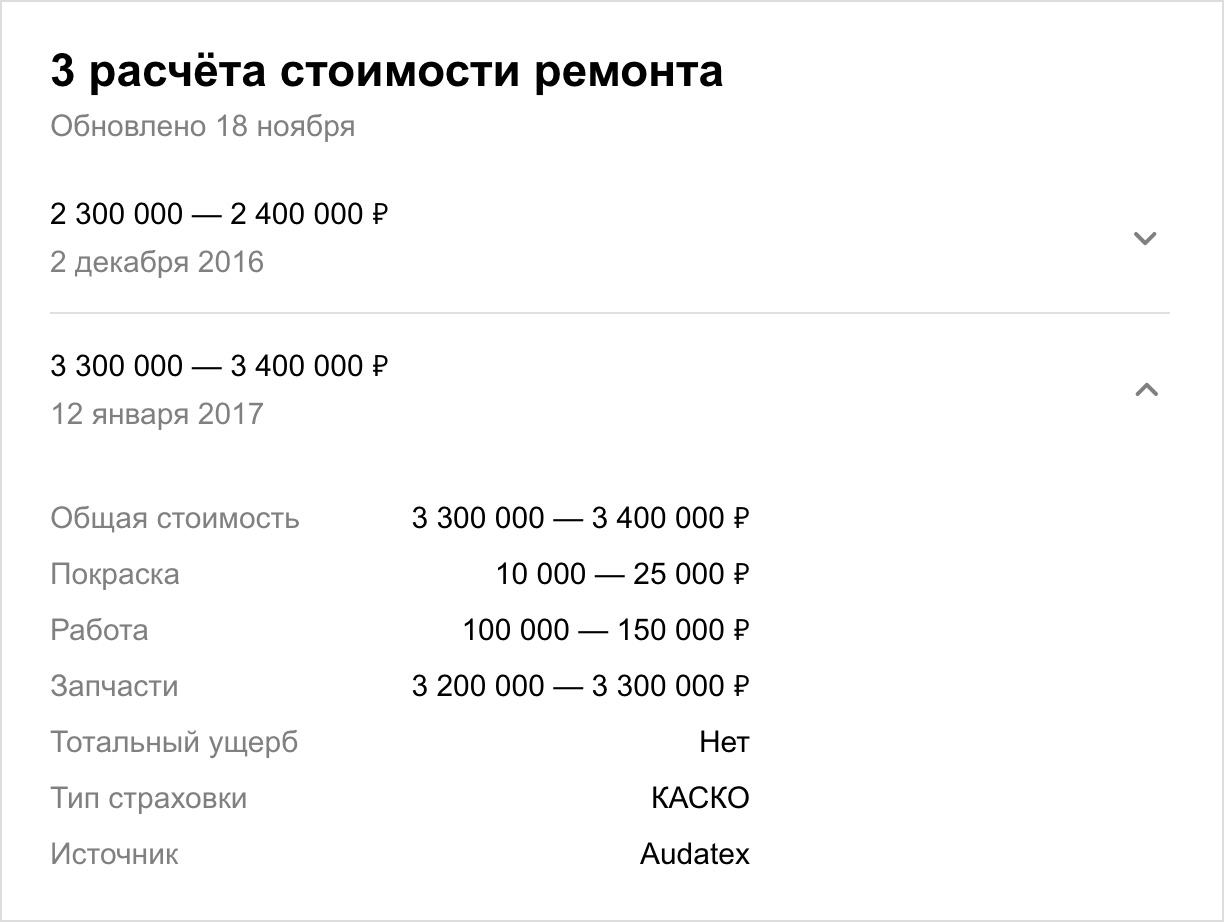Open the 2 300 000 — 2 400 000 ₽ row
Viewport: 1224px width, 922px height.
(610, 238)
